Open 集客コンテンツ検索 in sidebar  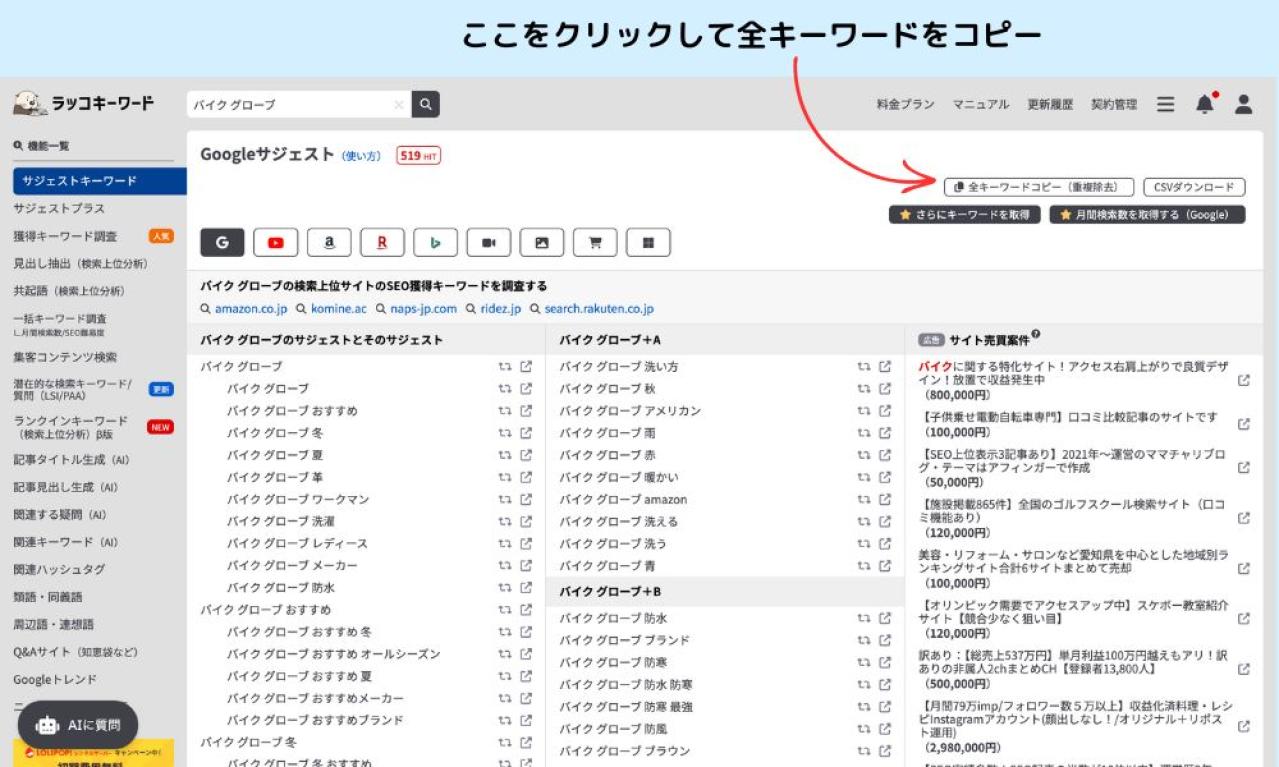[65, 357]
